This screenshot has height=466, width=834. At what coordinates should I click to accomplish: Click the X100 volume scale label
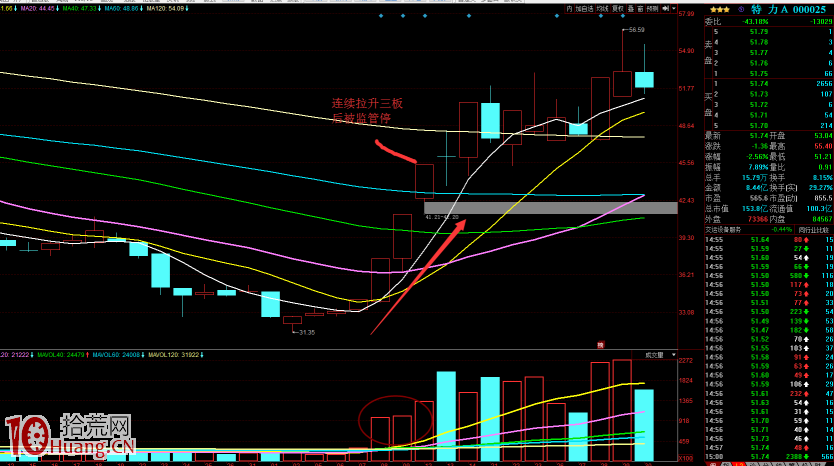(x=686, y=458)
